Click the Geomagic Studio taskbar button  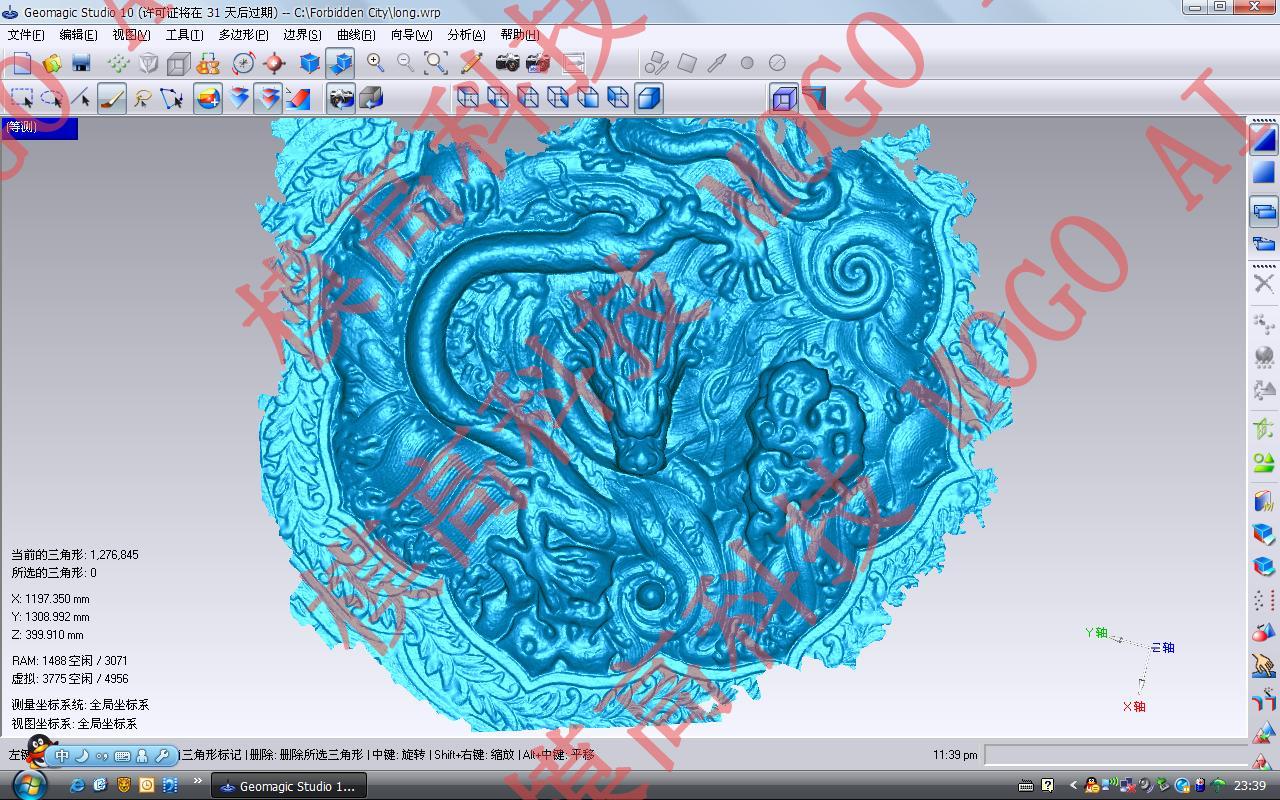[x=289, y=786]
